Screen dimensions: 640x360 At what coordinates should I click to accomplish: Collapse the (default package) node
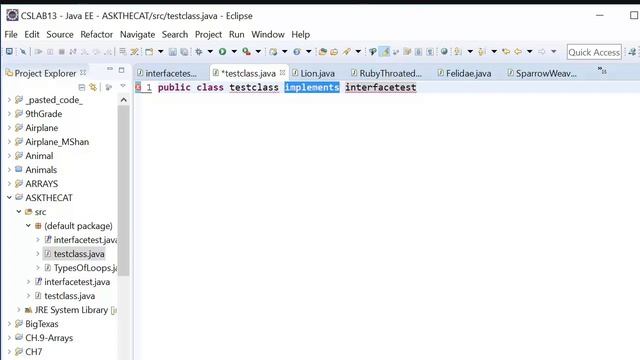(x=28, y=225)
